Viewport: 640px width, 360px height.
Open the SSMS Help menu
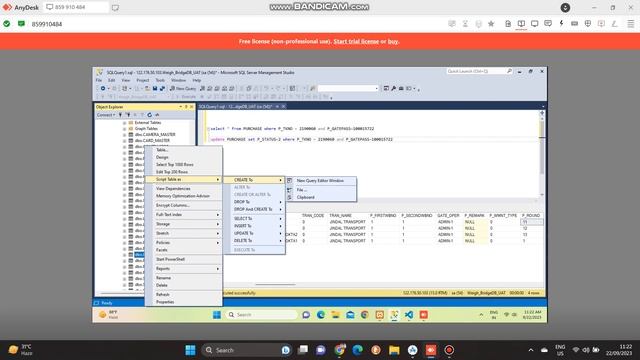tap(196, 80)
